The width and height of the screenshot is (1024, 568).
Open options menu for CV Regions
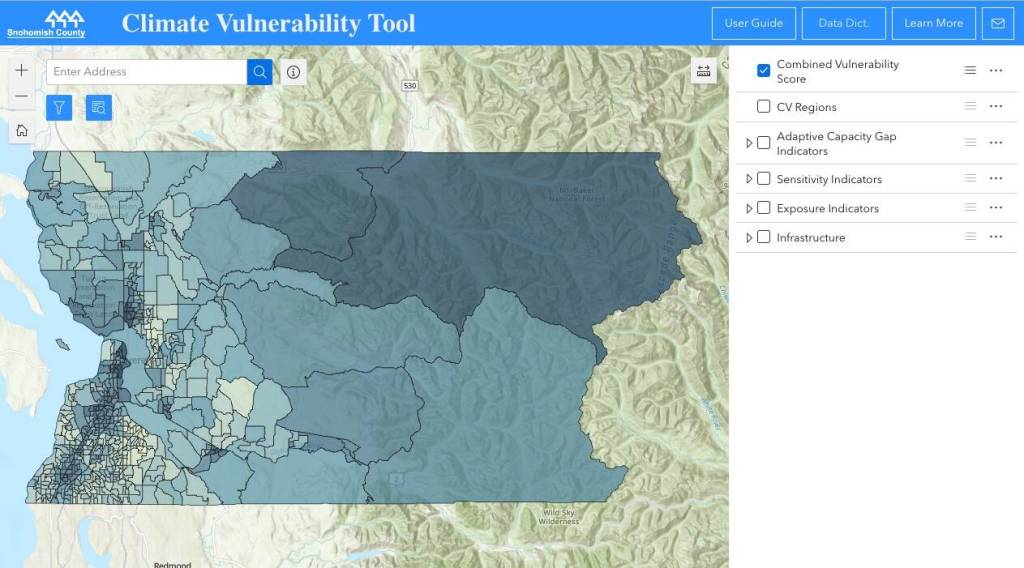pyautogui.click(x=995, y=106)
